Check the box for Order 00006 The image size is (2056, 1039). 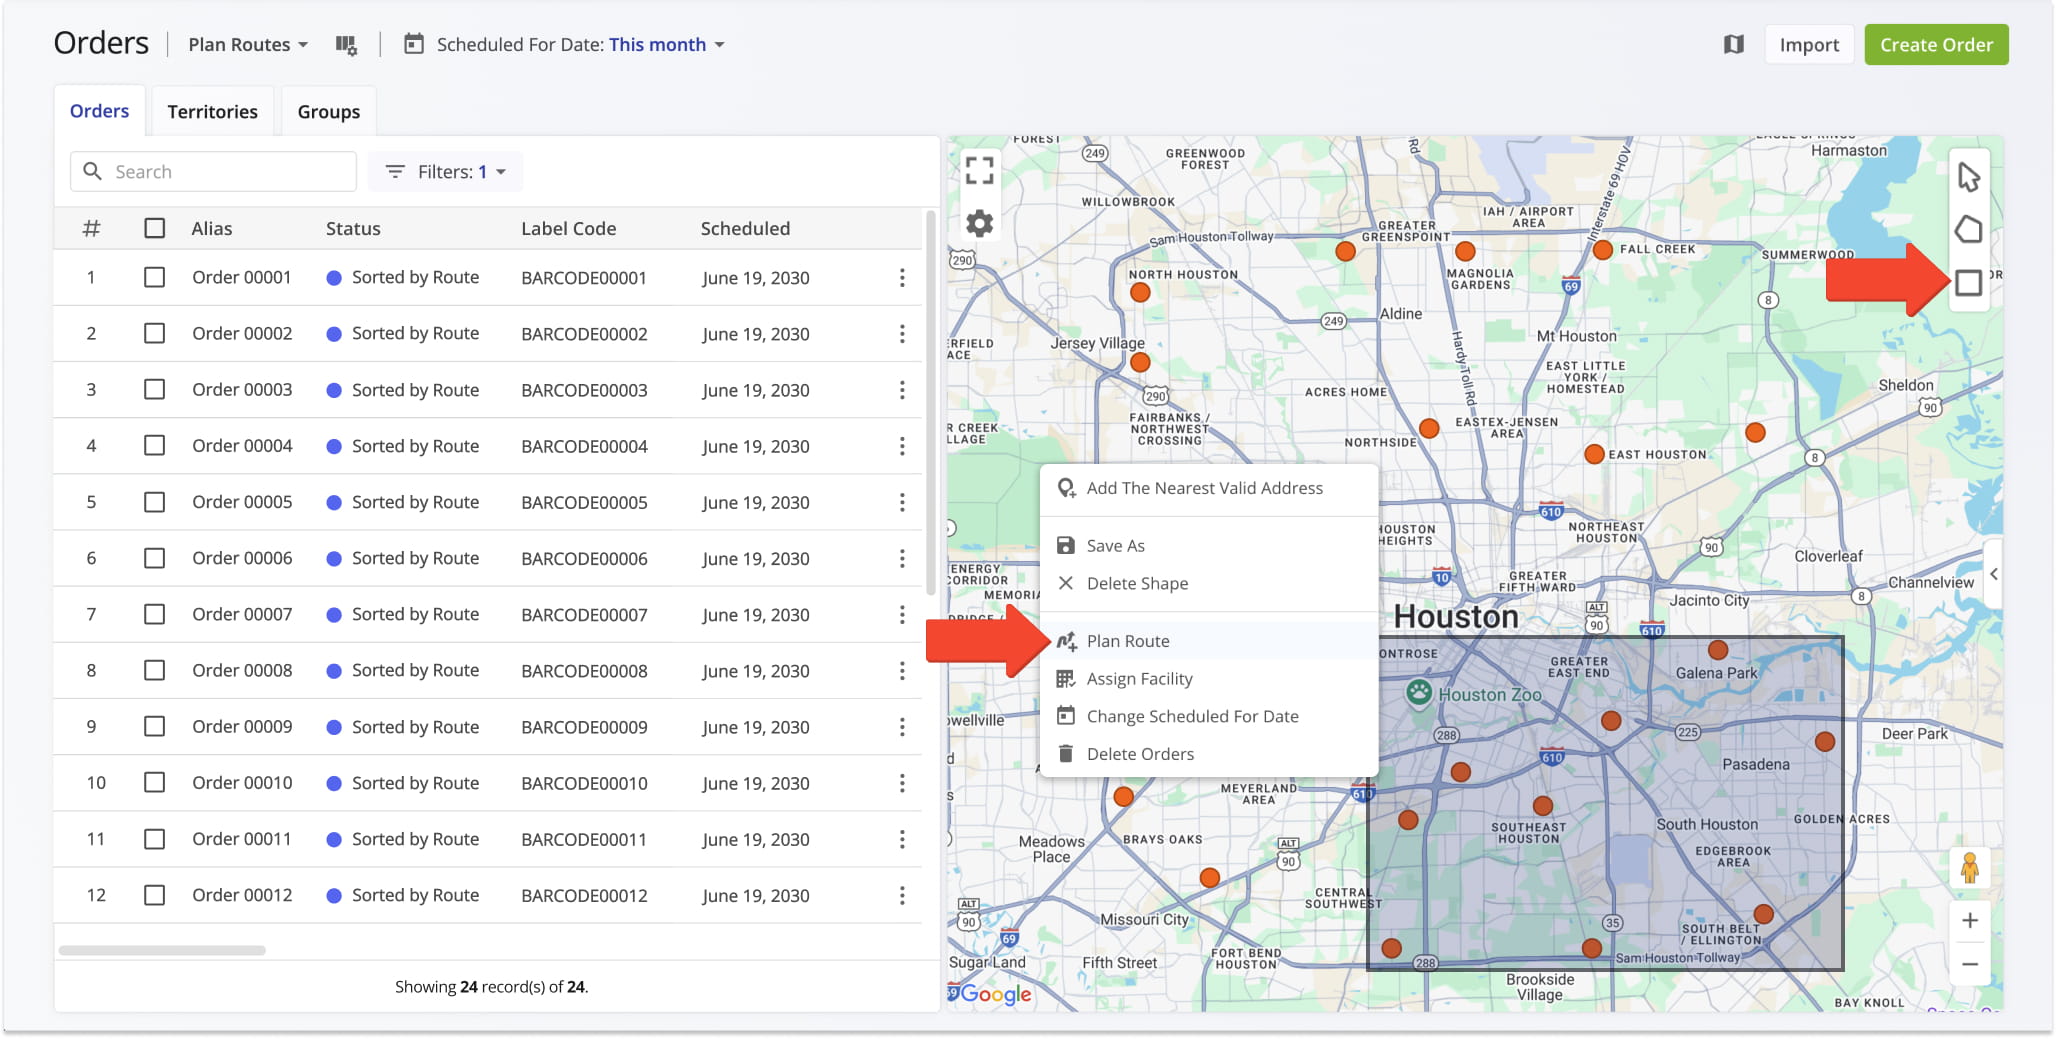(155, 558)
